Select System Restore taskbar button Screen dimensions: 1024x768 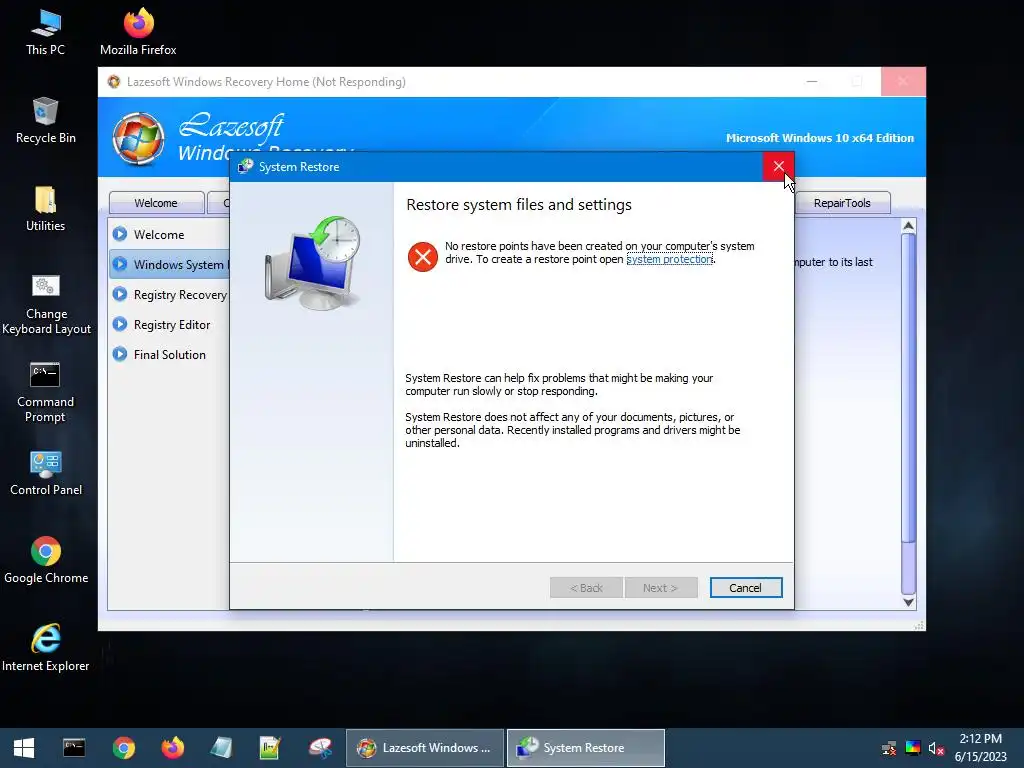(586, 748)
